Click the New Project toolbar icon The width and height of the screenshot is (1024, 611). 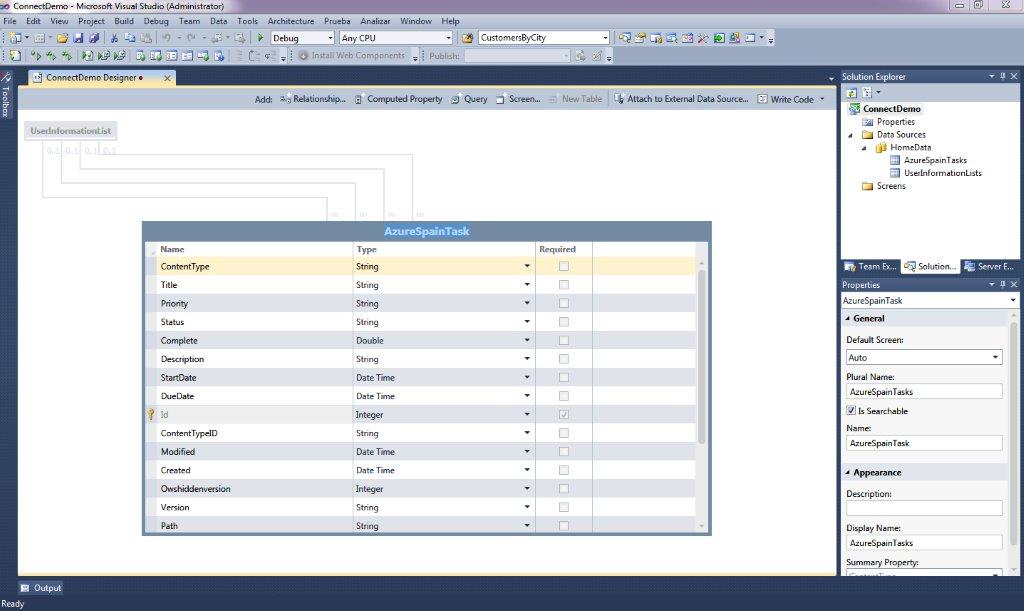coord(16,38)
